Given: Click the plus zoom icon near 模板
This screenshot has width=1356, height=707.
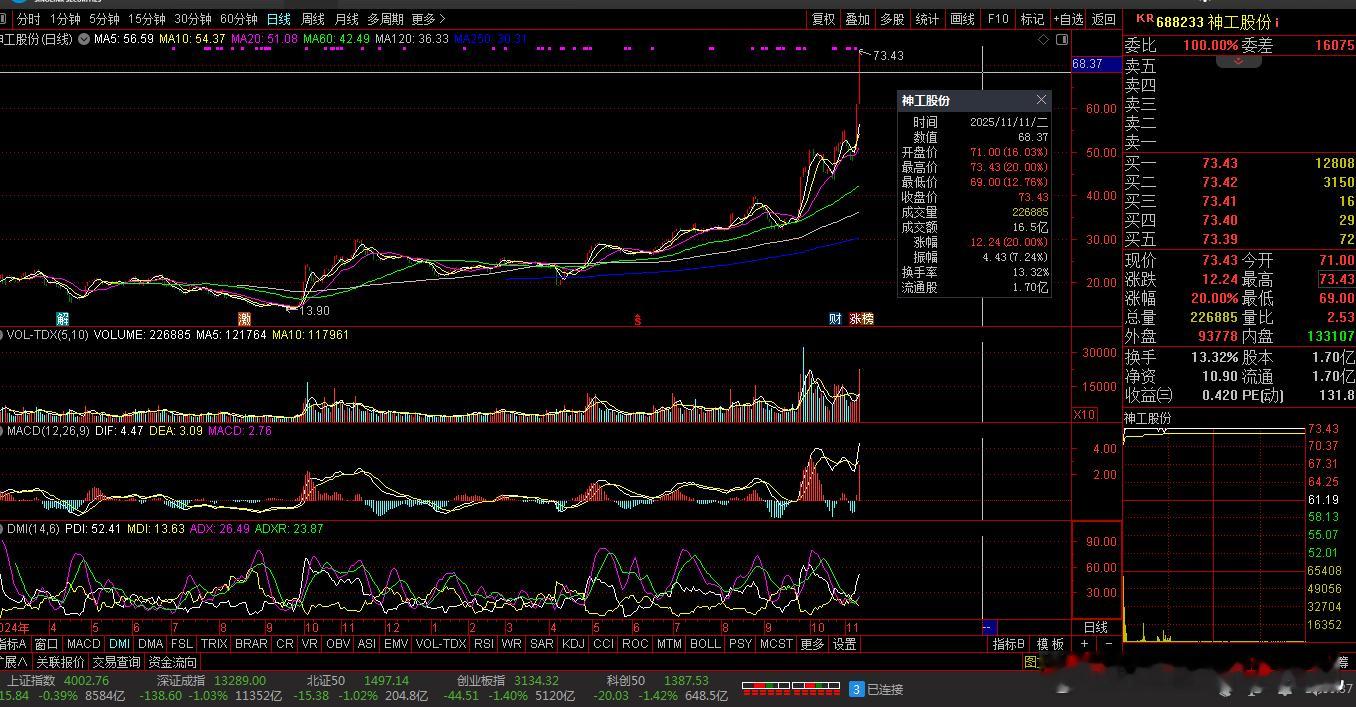Looking at the screenshot, I should (x=1084, y=645).
